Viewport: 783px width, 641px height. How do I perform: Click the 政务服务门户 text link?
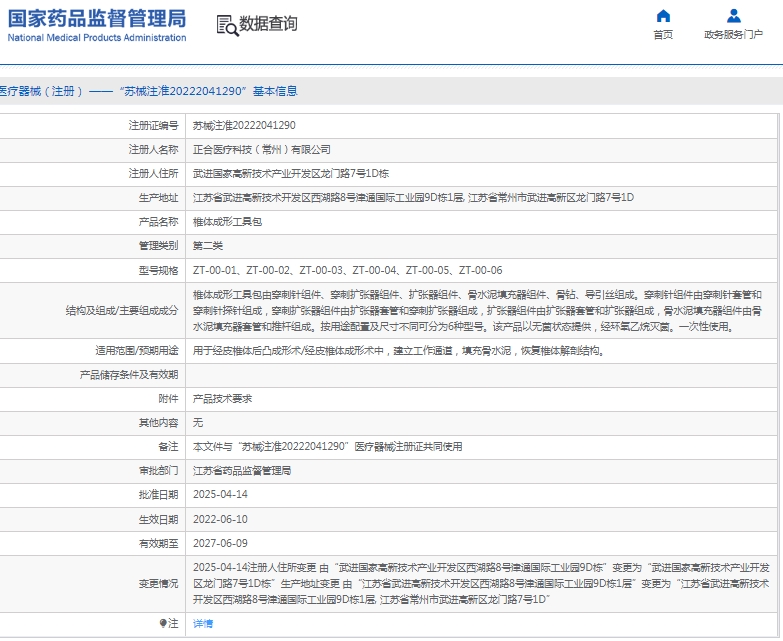(x=733, y=34)
